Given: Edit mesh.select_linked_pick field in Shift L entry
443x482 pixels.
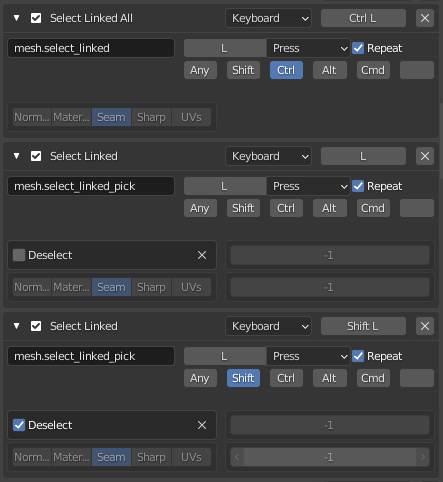Looking at the screenshot, I should click(x=91, y=356).
